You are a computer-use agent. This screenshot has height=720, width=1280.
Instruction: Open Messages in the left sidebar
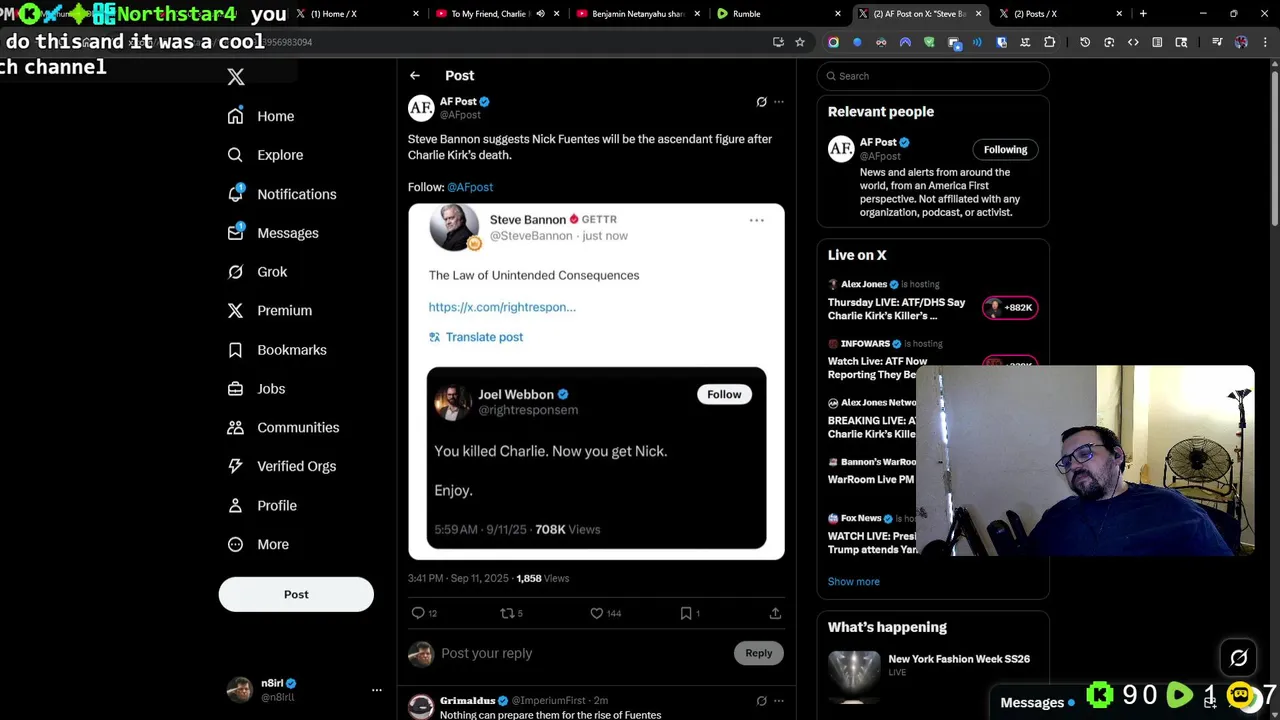click(273, 233)
